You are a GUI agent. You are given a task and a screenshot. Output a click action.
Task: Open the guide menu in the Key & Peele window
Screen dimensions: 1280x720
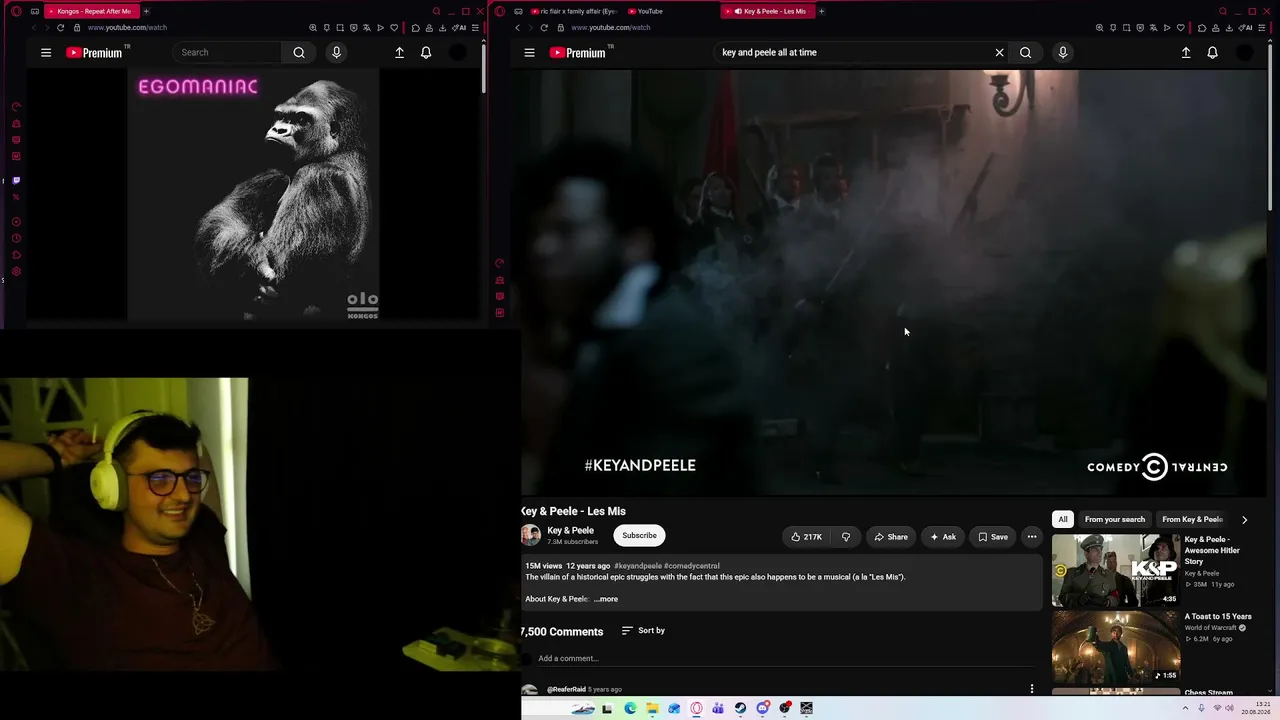[x=529, y=53]
